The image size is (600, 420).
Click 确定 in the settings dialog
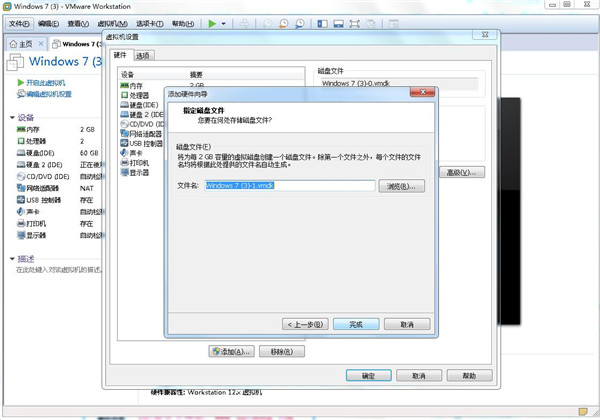(x=368, y=375)
